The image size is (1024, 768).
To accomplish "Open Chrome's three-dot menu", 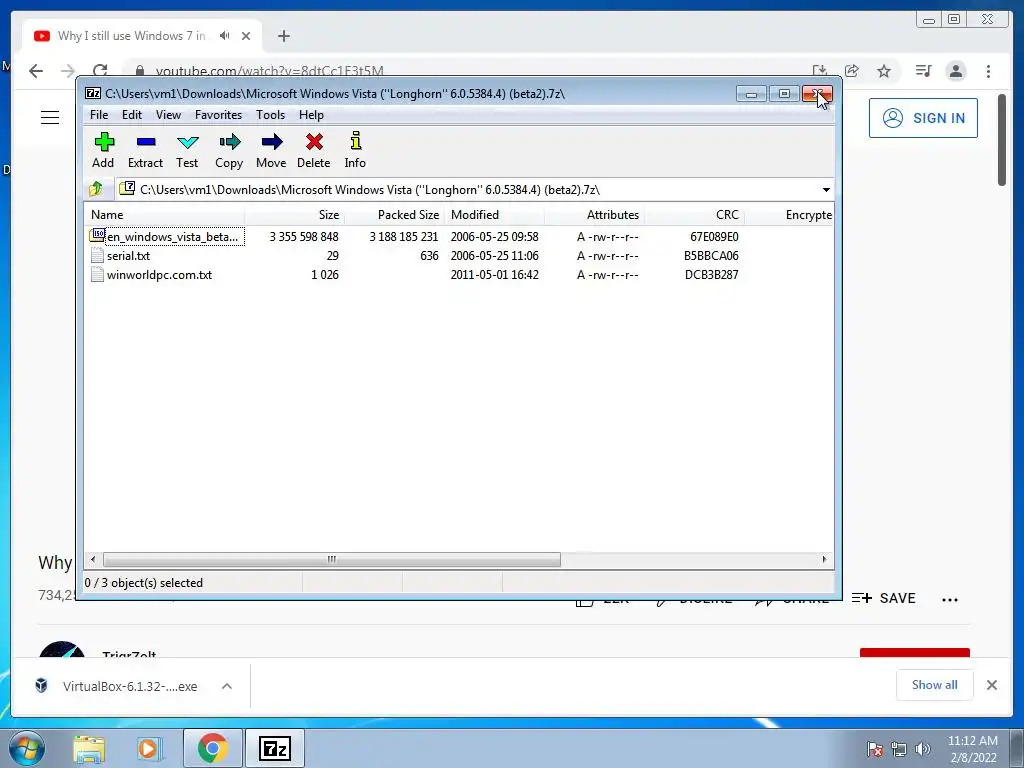I will point(989,71).
